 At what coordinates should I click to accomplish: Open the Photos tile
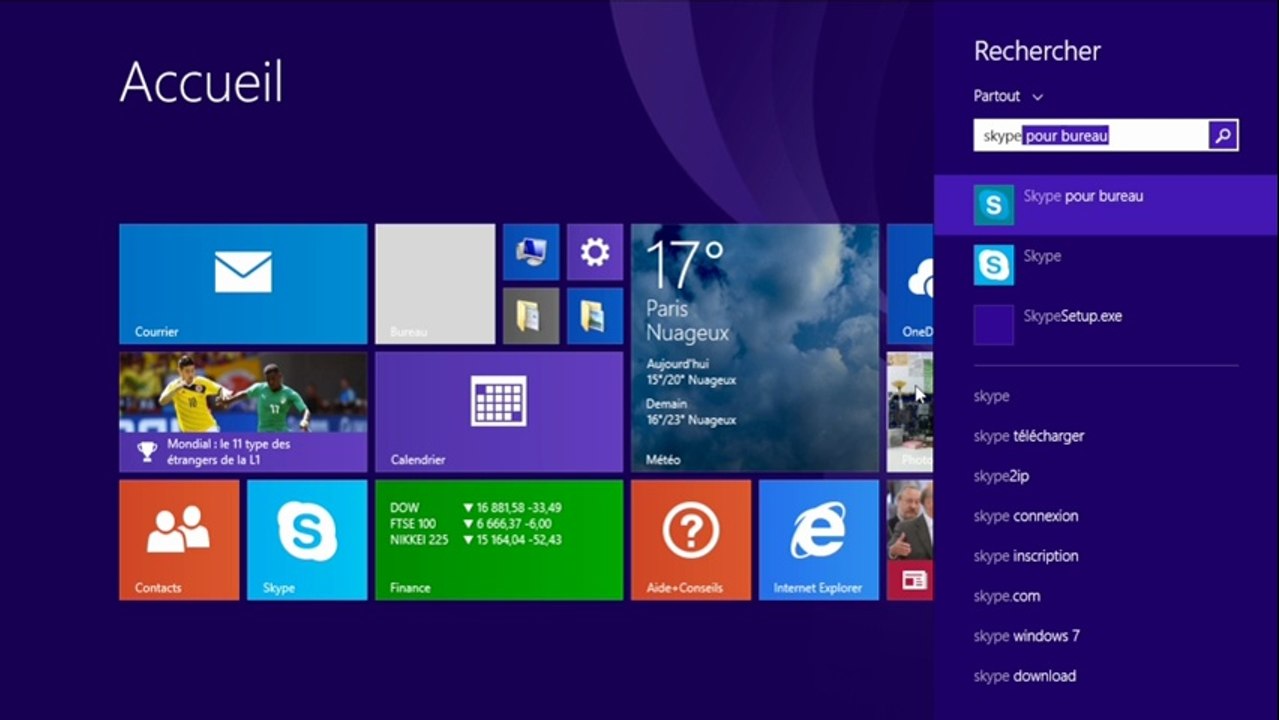[x=910, y=412]
